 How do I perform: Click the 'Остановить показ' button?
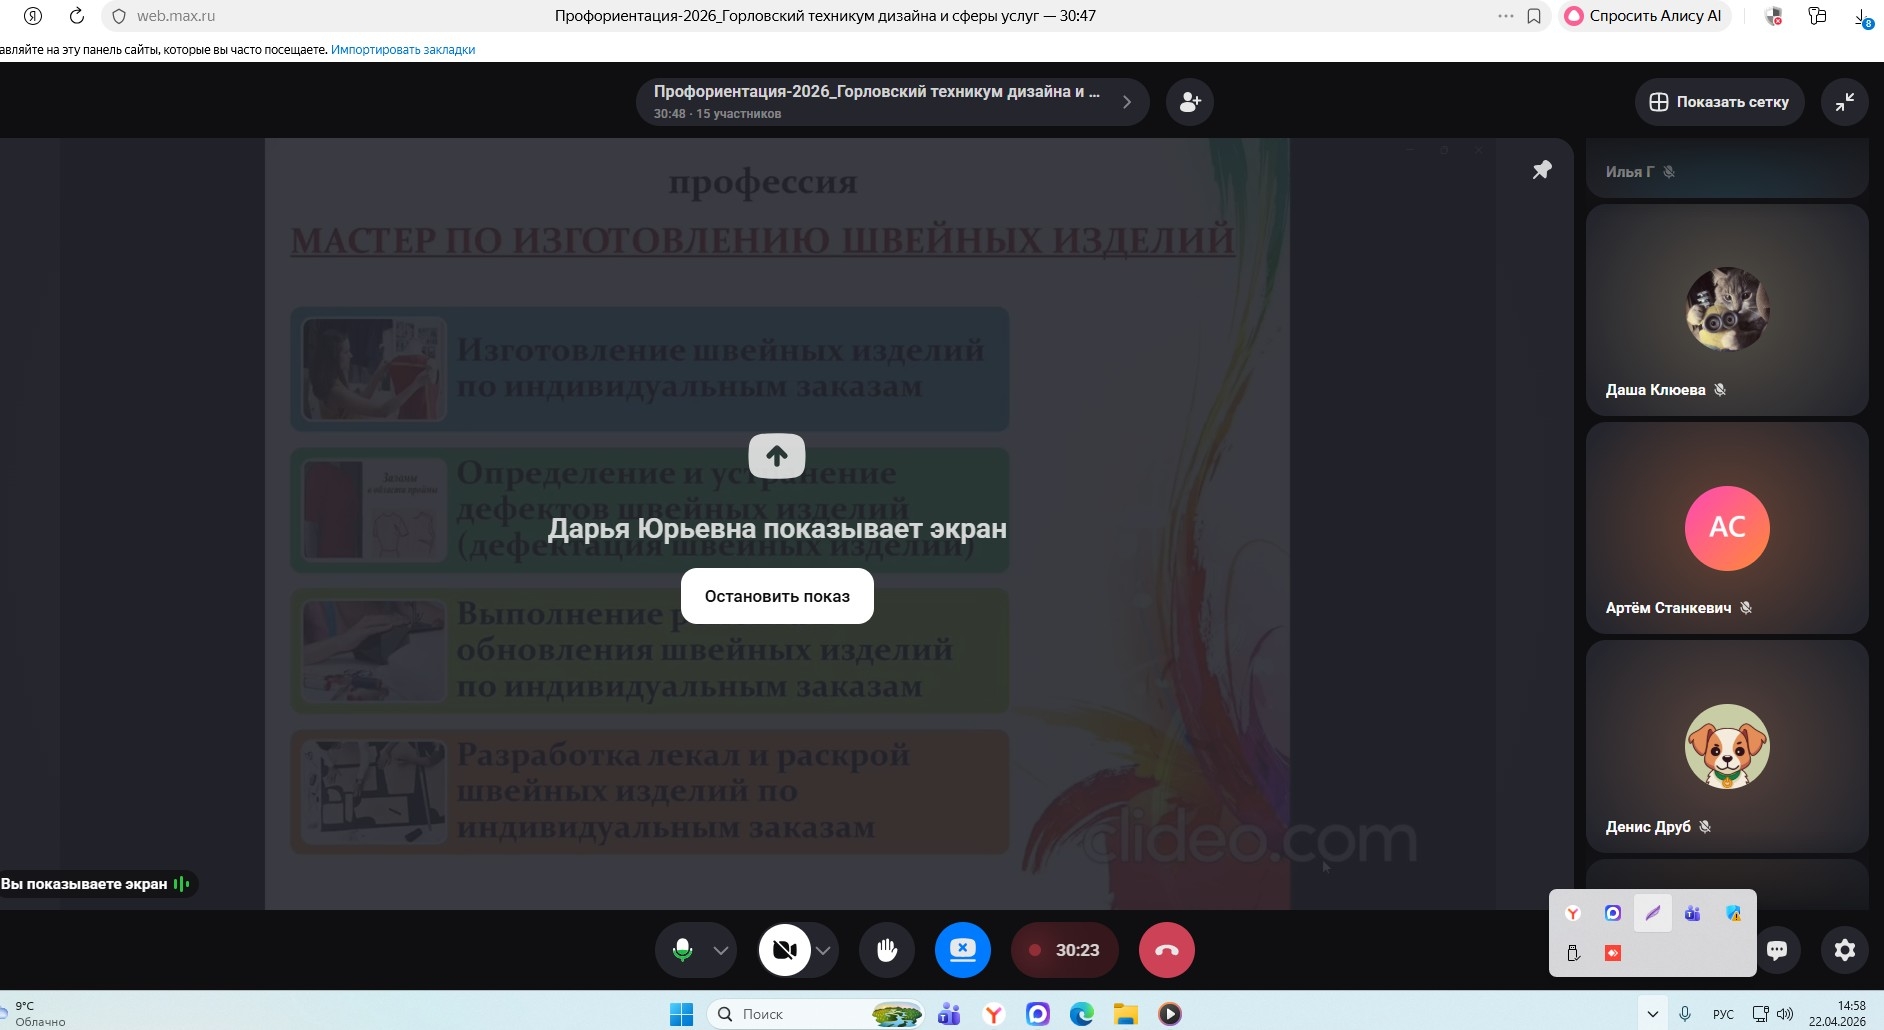777,596
